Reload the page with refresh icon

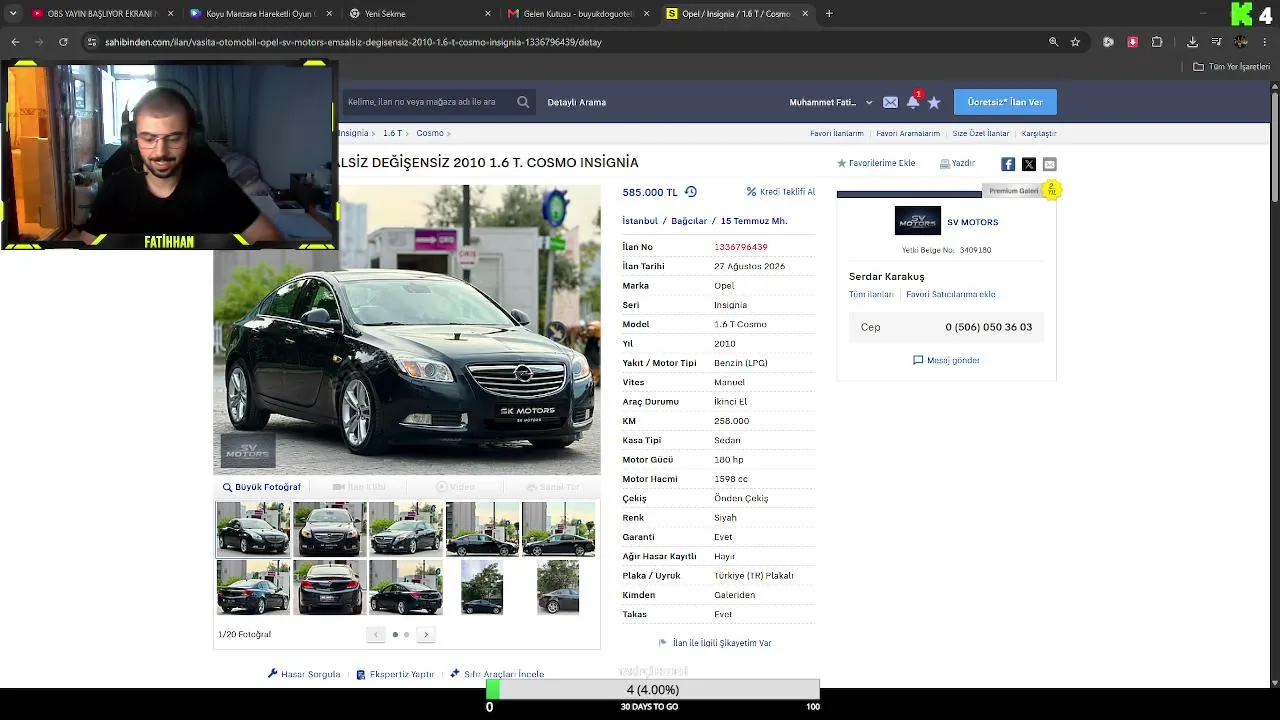tap(63, 42)
